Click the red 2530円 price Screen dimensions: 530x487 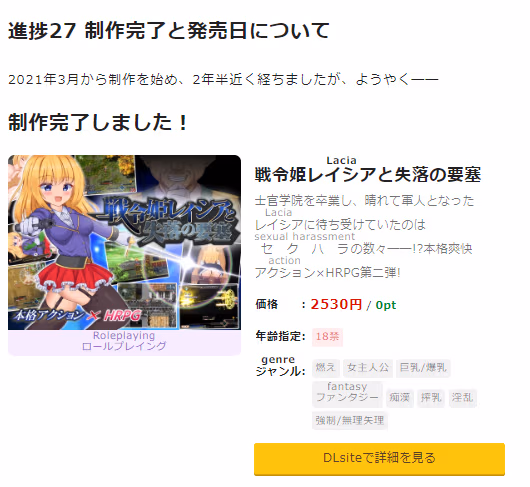point(336,305)
